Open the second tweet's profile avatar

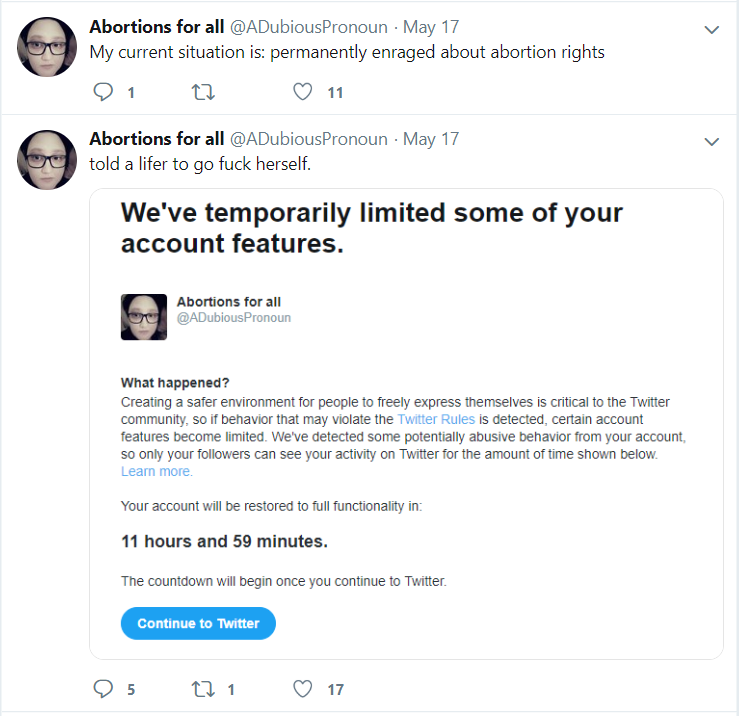click(47, 160)
